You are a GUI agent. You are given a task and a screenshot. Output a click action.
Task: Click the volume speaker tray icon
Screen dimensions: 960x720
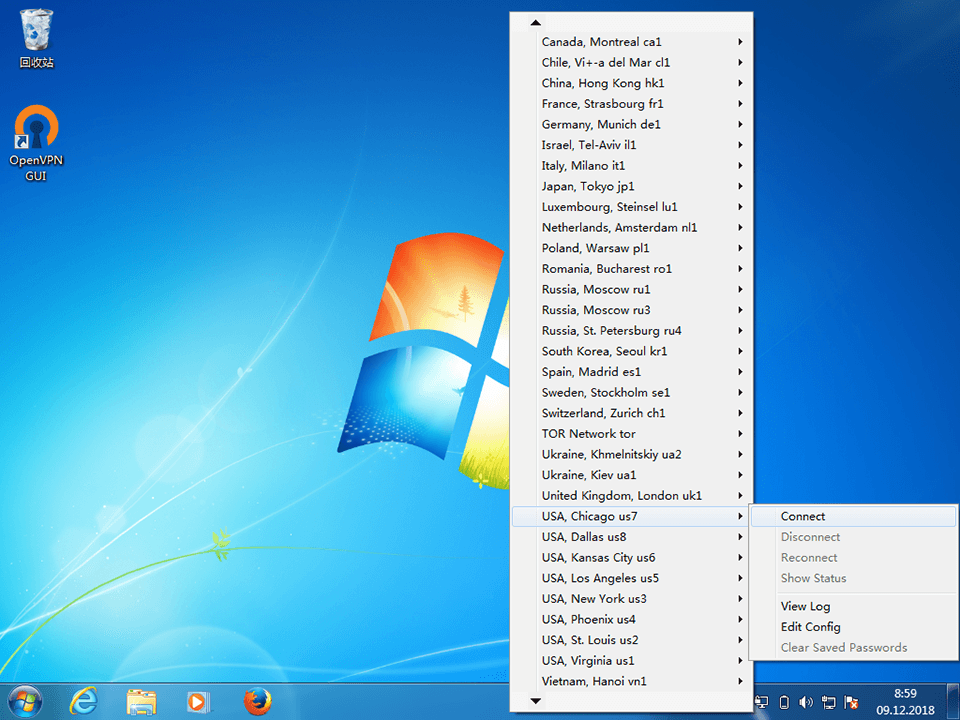(x=806, y=702)
